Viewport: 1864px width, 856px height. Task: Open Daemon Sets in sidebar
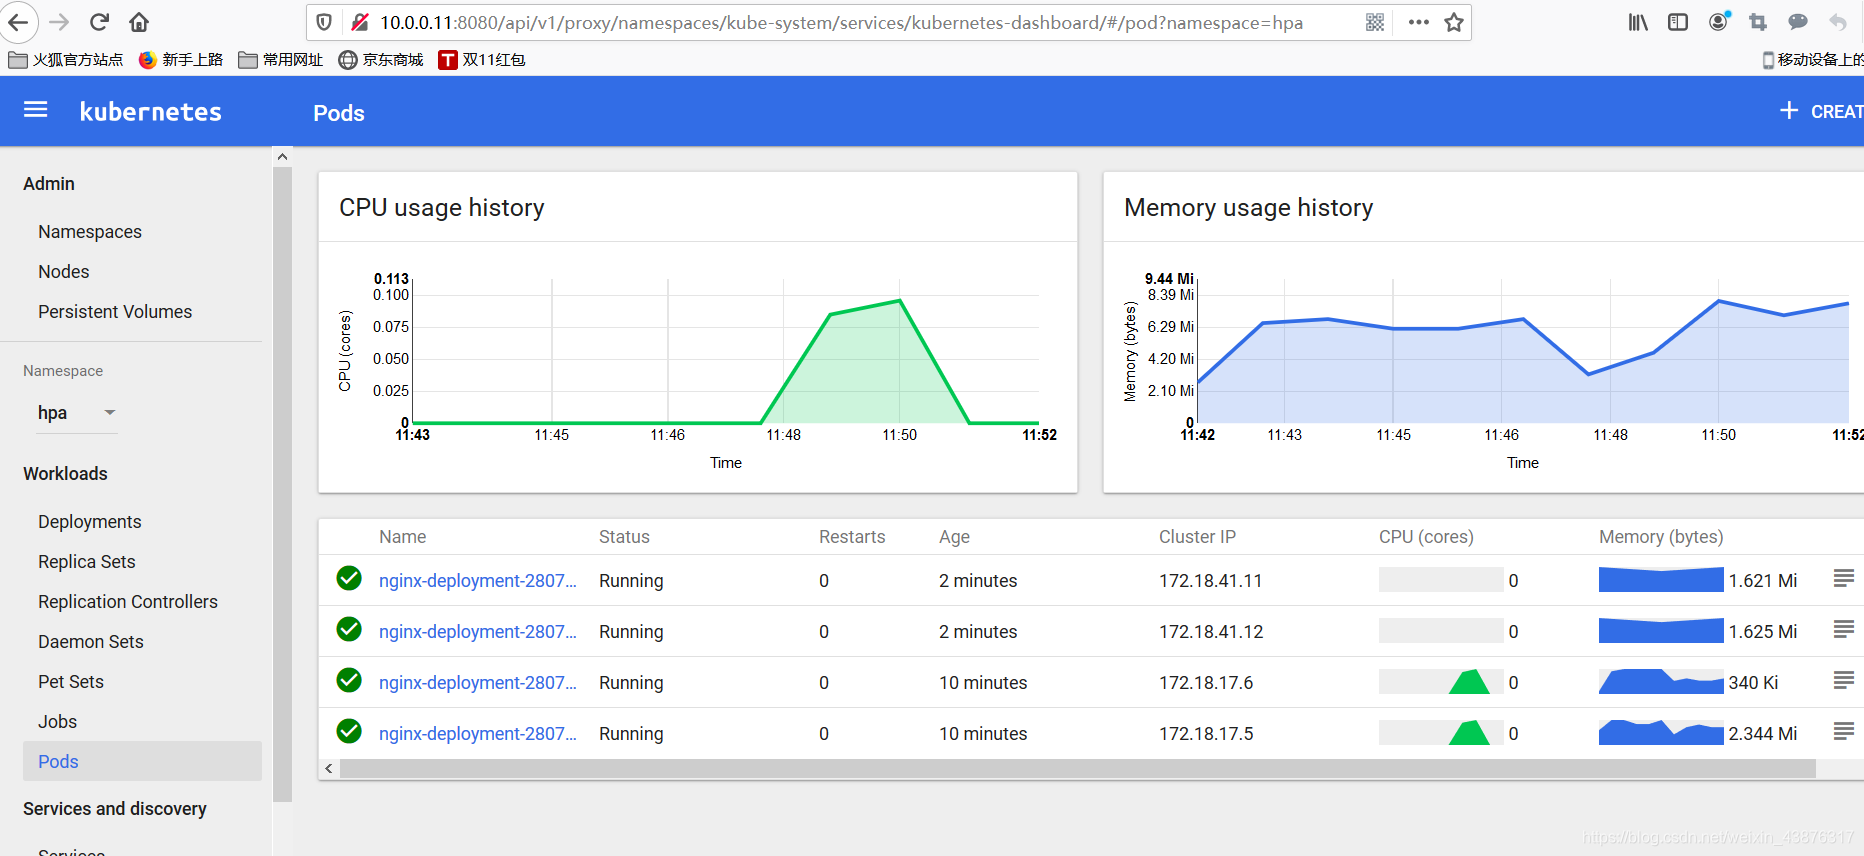click(x=91, y=642)
